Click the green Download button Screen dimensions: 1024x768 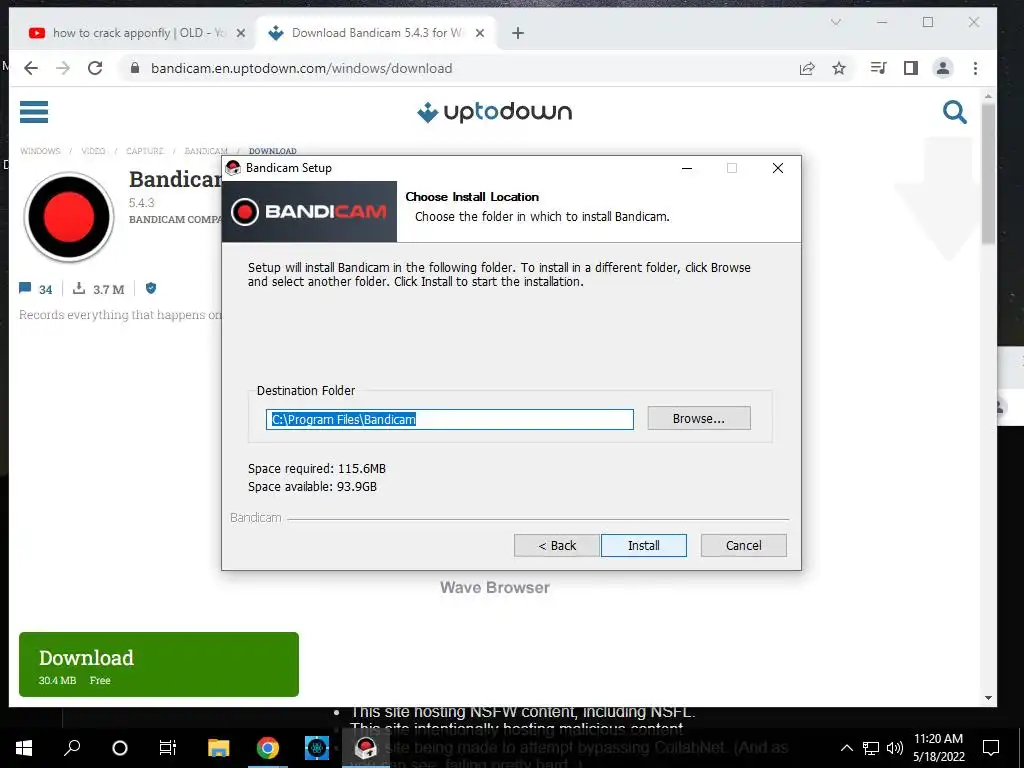159,664
